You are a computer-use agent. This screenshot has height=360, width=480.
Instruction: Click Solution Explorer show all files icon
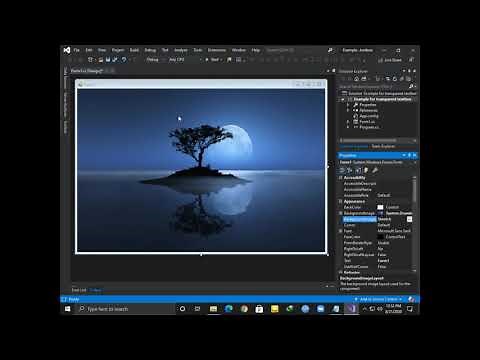coord(408,79)
